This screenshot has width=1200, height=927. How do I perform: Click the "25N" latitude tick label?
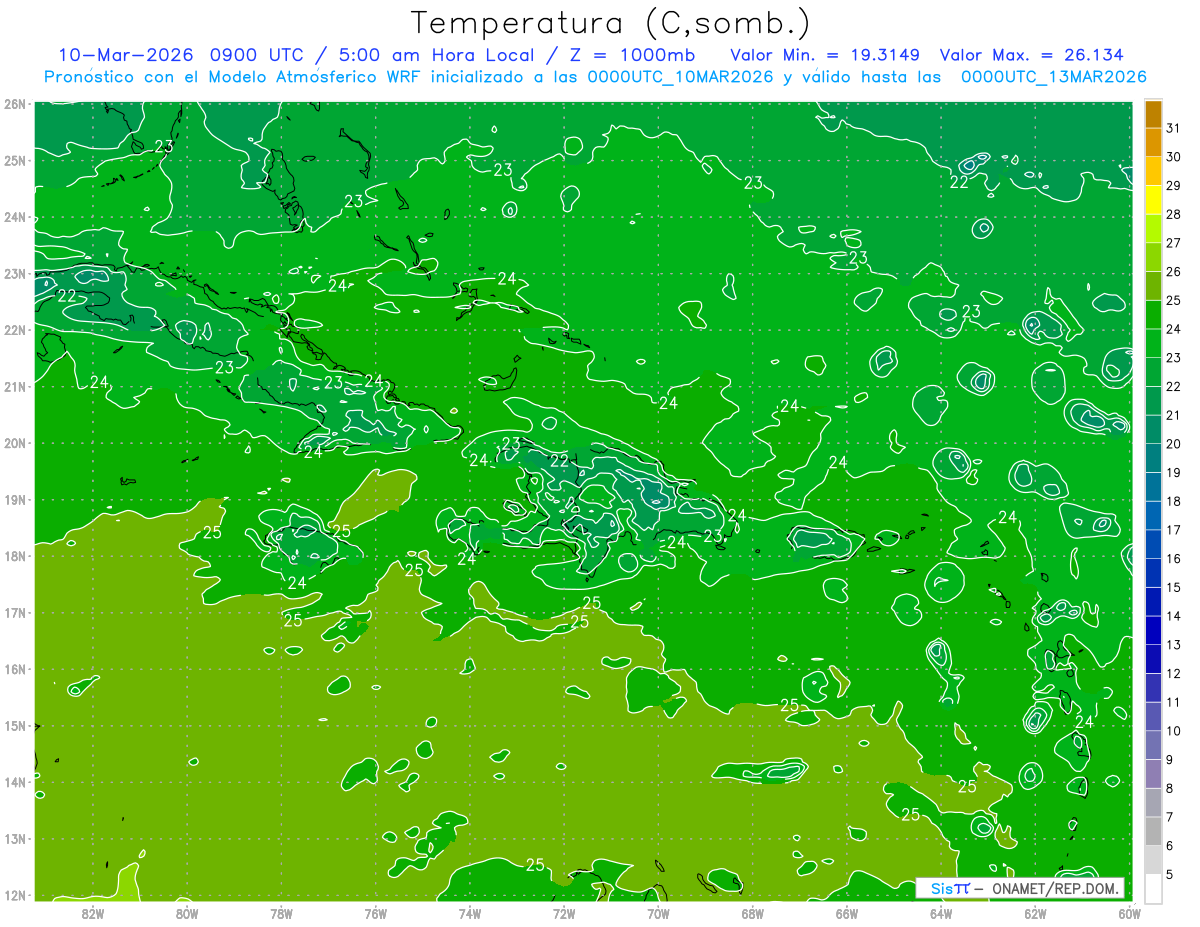[x=14, y=160]
